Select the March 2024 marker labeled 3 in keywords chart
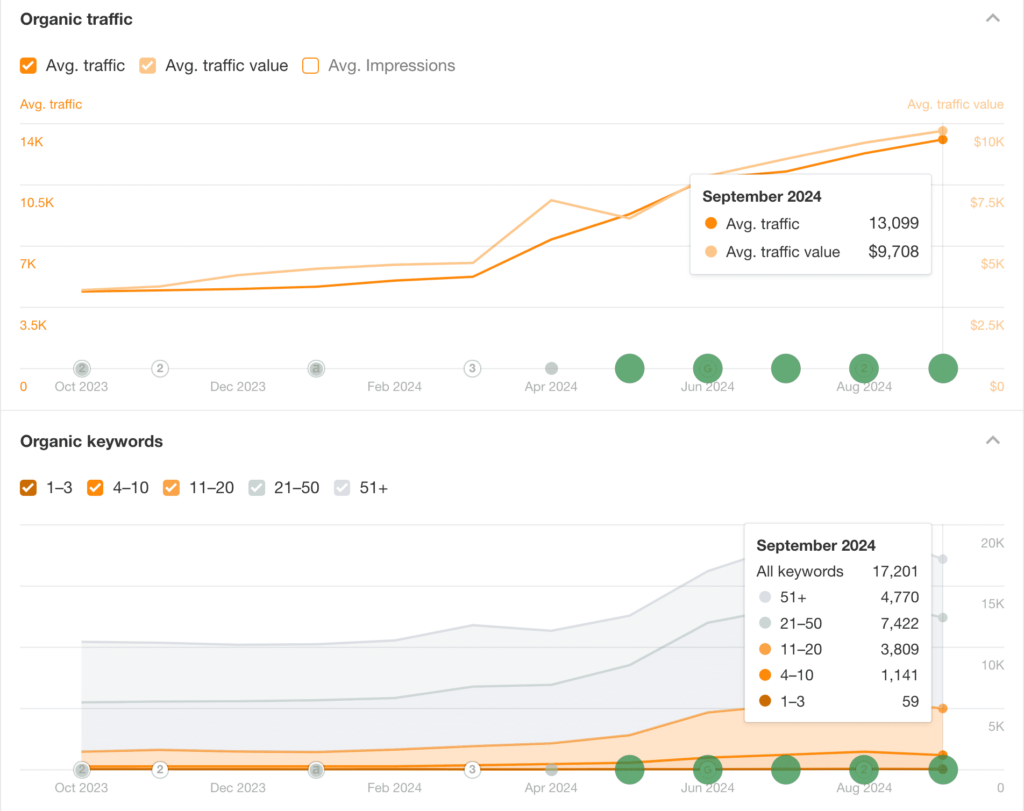 (x=472, y=770)
